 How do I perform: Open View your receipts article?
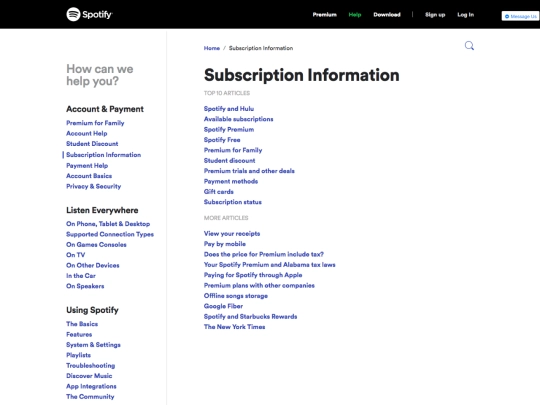232,233
